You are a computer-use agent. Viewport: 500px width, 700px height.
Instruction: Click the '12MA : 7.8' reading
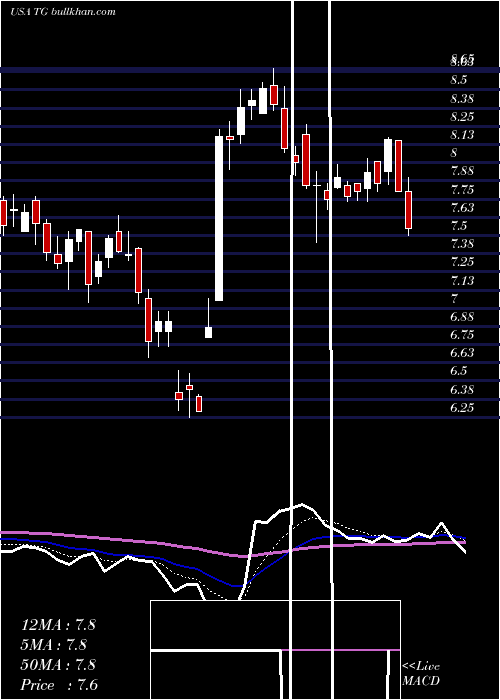58,625
